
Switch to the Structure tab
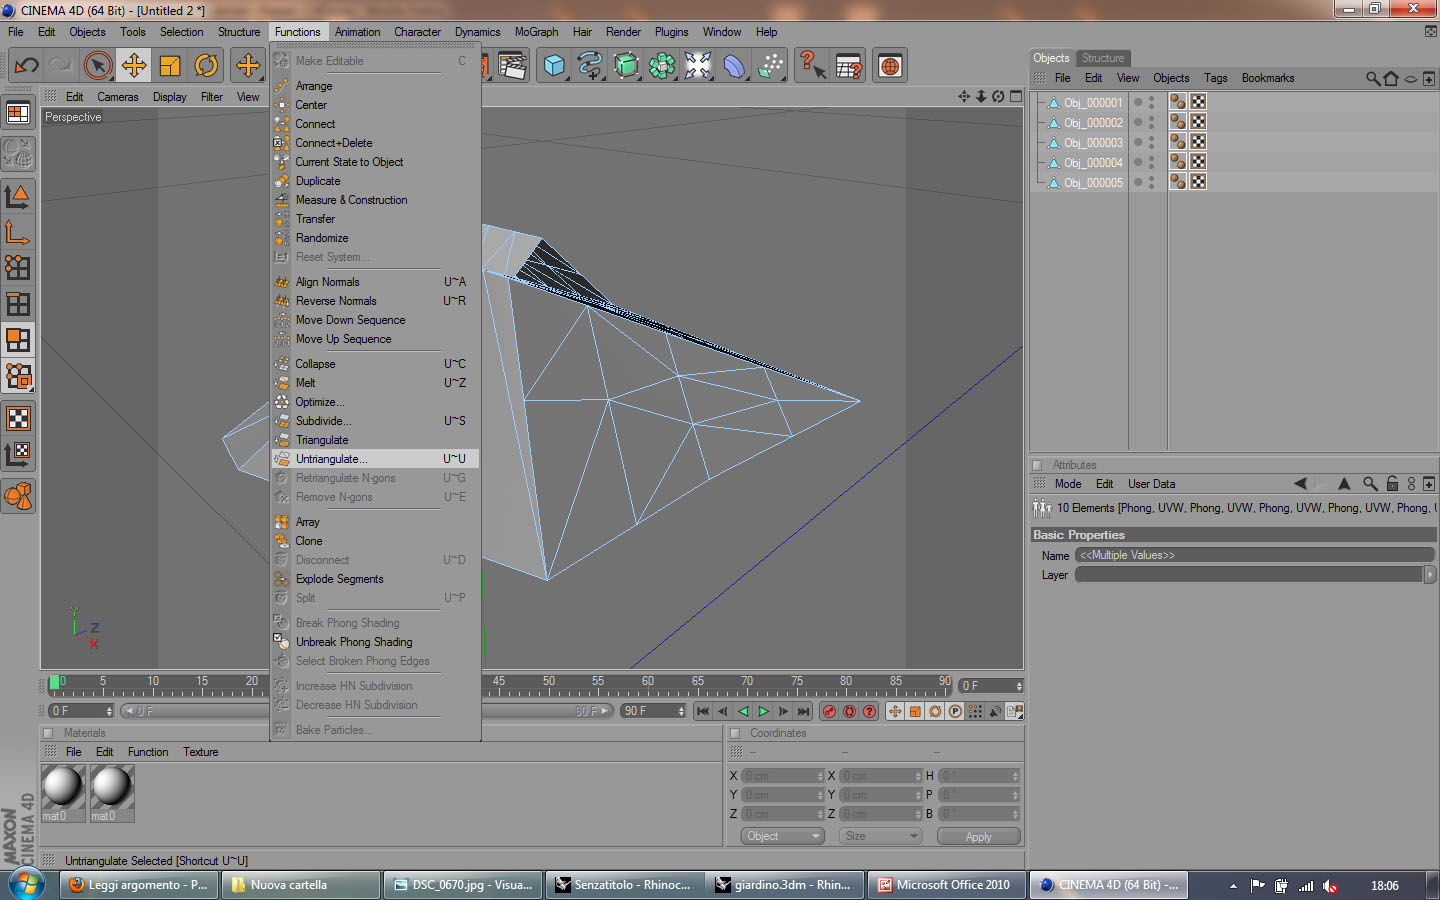(1103, 58)
